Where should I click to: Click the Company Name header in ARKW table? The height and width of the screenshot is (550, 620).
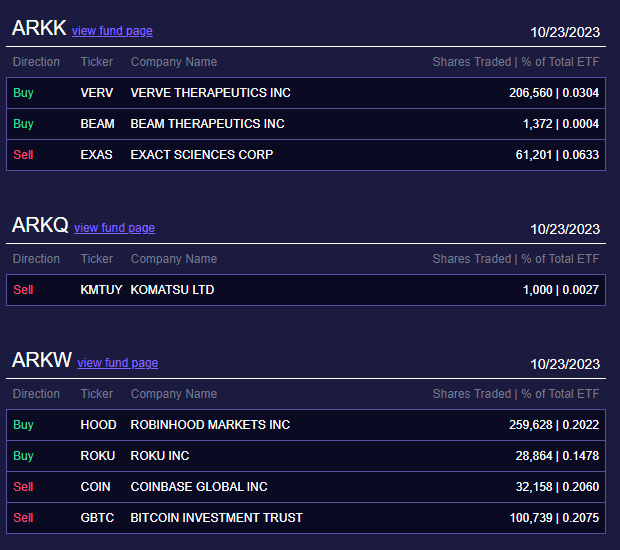[x=174, y=394]
